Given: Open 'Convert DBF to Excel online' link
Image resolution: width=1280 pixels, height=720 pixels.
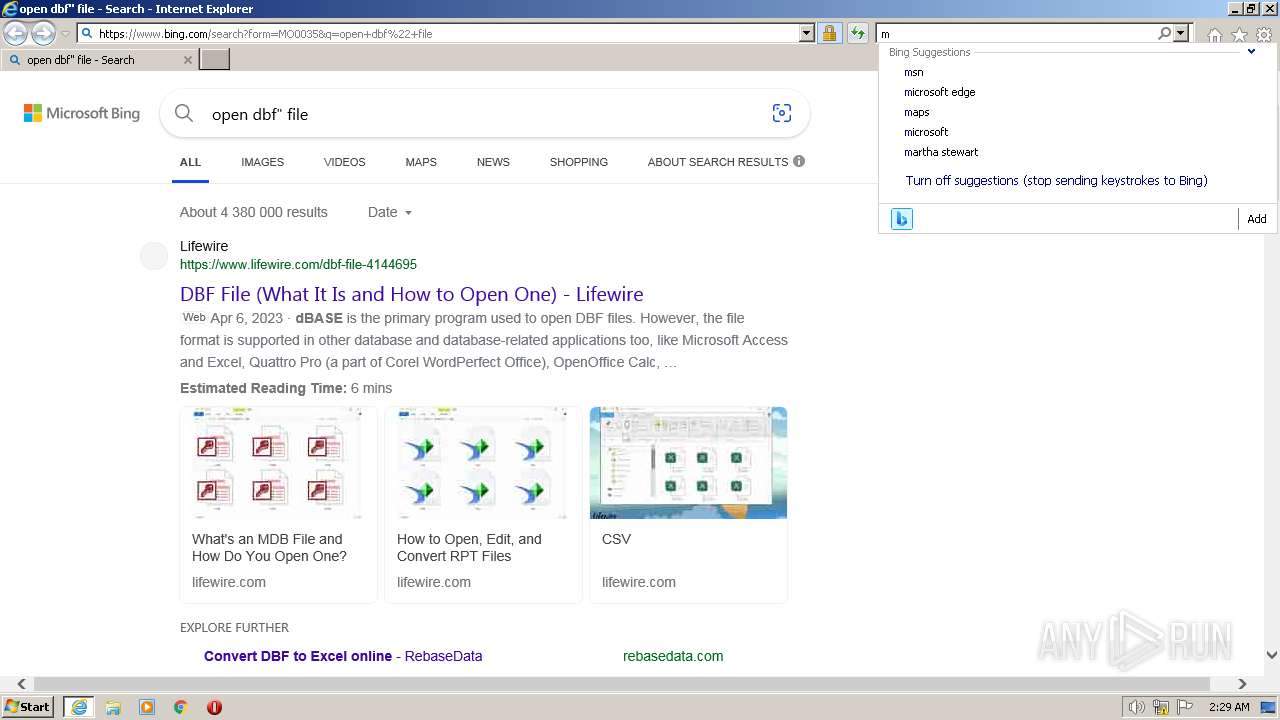Looking at the screenshot, I should tap(343, 656).
